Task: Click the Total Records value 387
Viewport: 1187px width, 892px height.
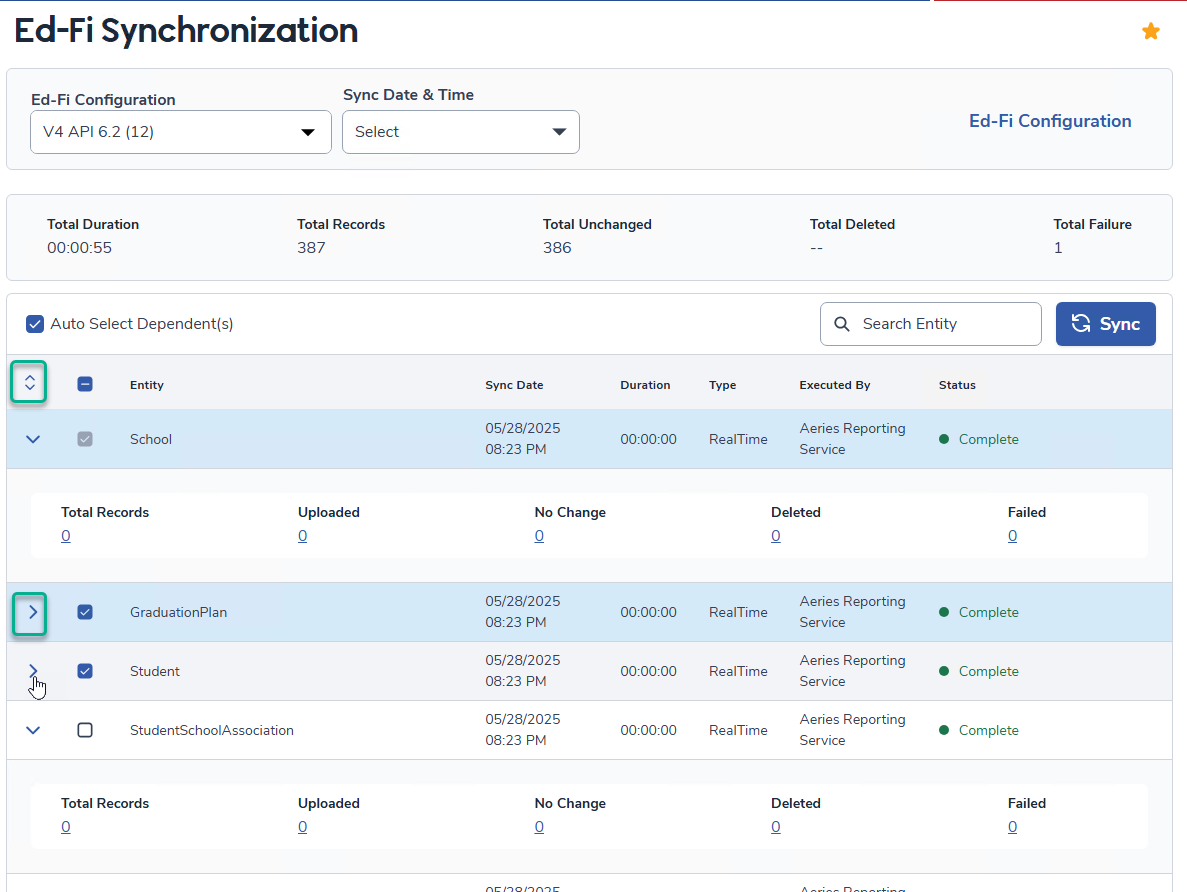Action: pyautogui.click(x=311, y=248)
